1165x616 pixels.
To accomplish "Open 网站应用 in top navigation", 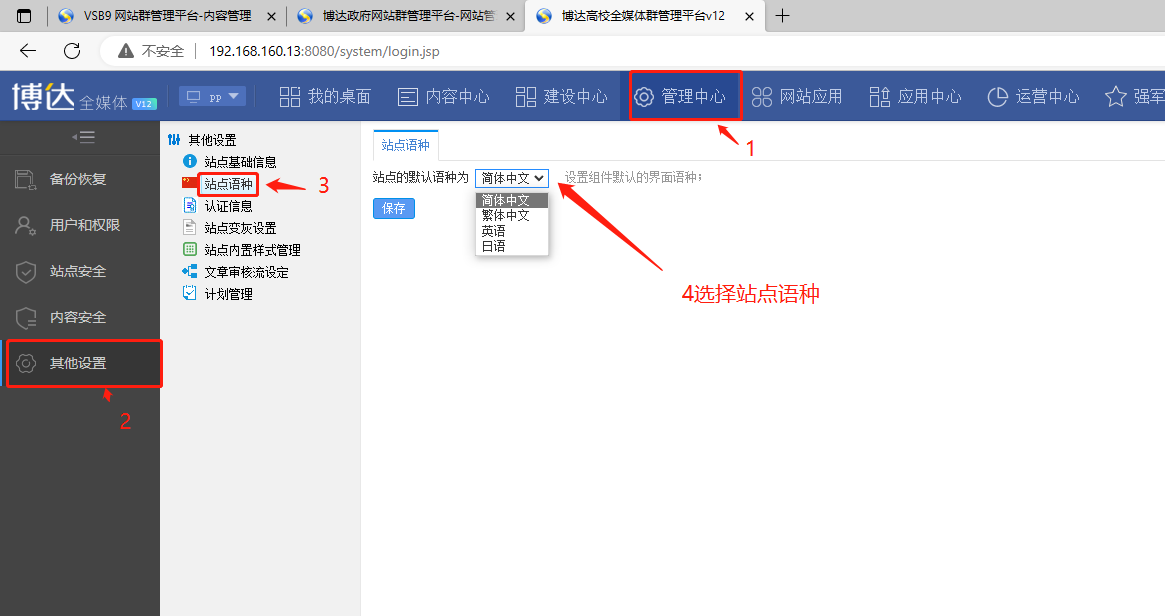I will click(797, 97).
